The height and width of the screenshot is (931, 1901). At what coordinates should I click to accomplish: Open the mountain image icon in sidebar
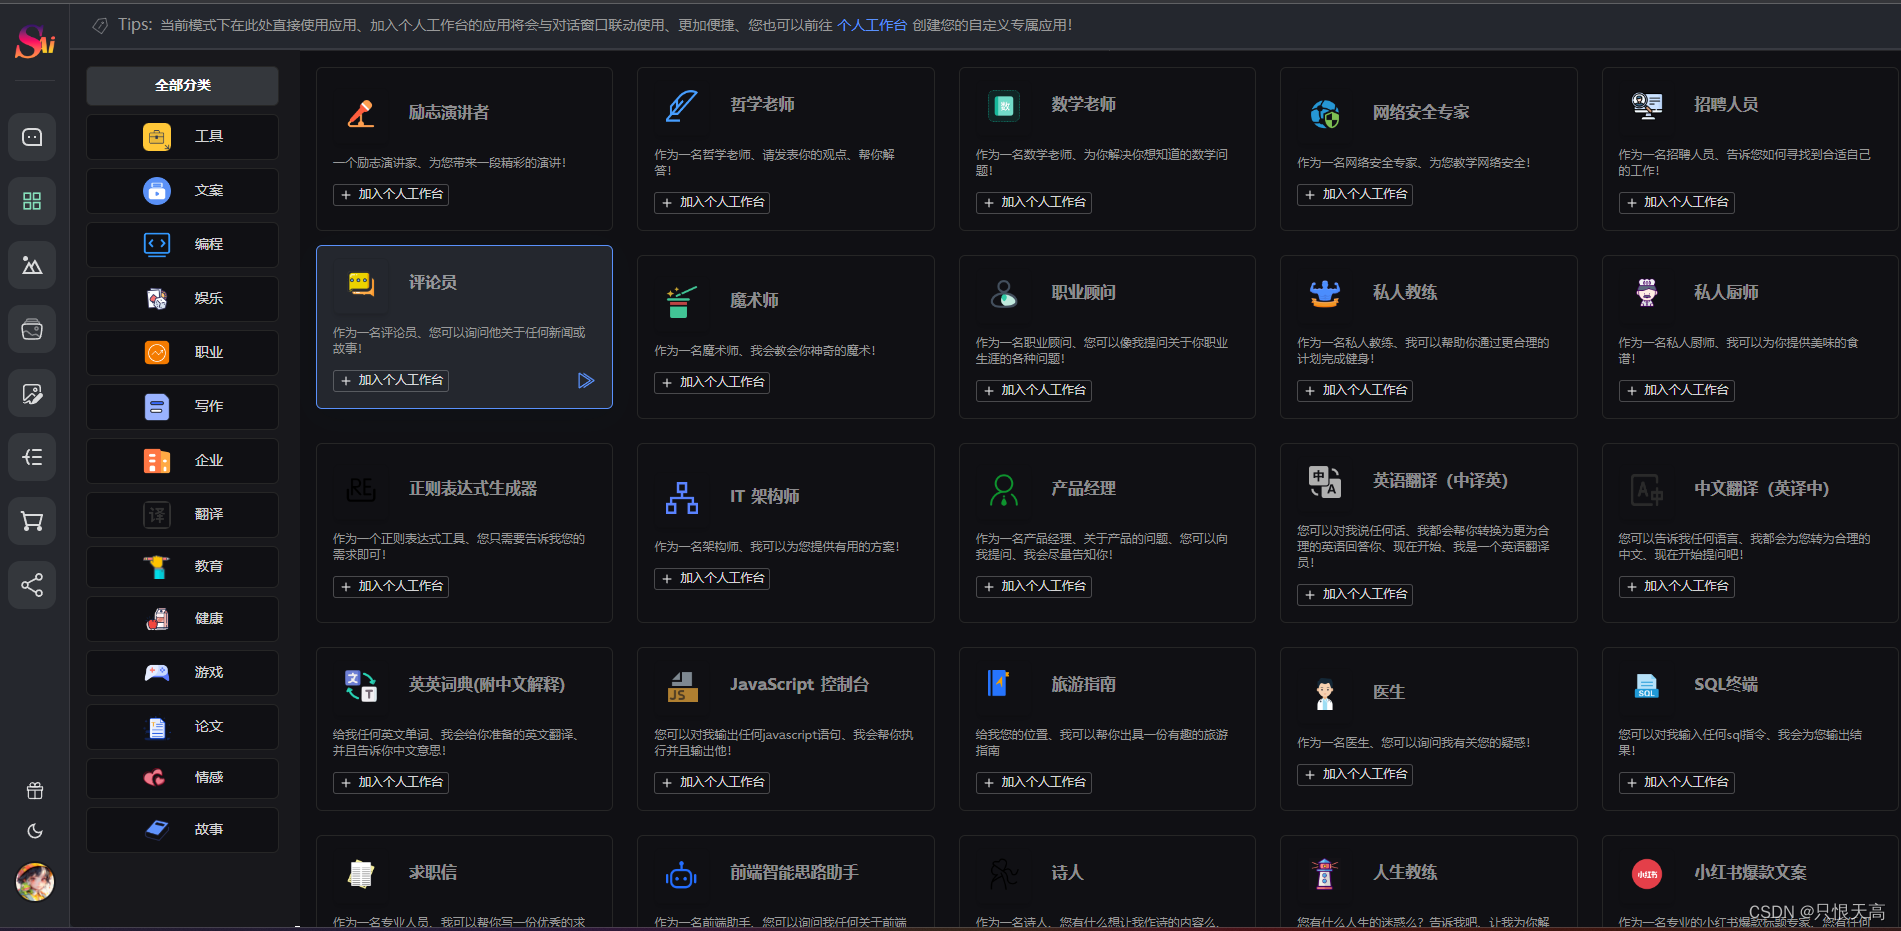click(x=32, y=265)
